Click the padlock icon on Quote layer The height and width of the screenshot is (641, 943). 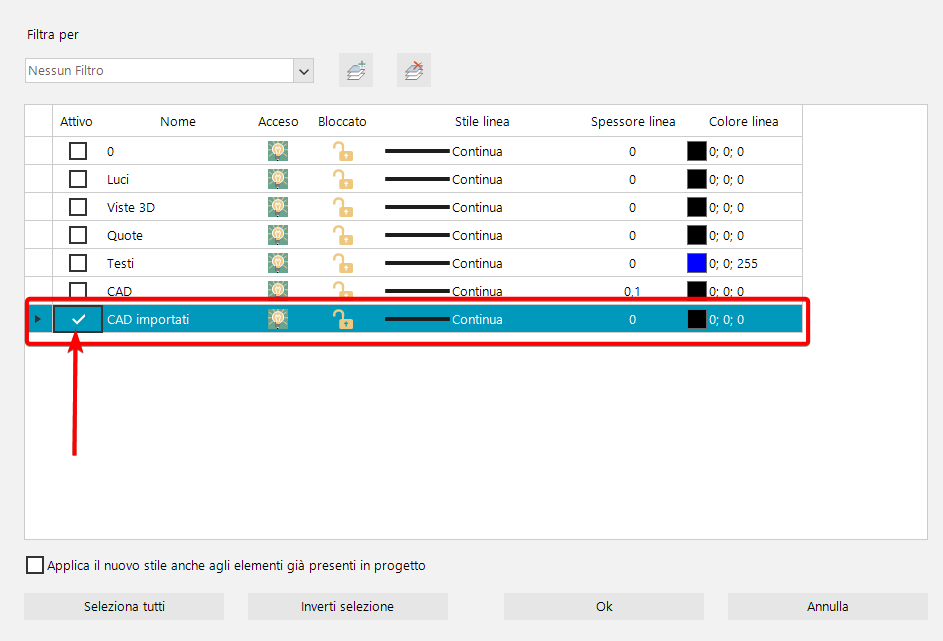(343, 235)
